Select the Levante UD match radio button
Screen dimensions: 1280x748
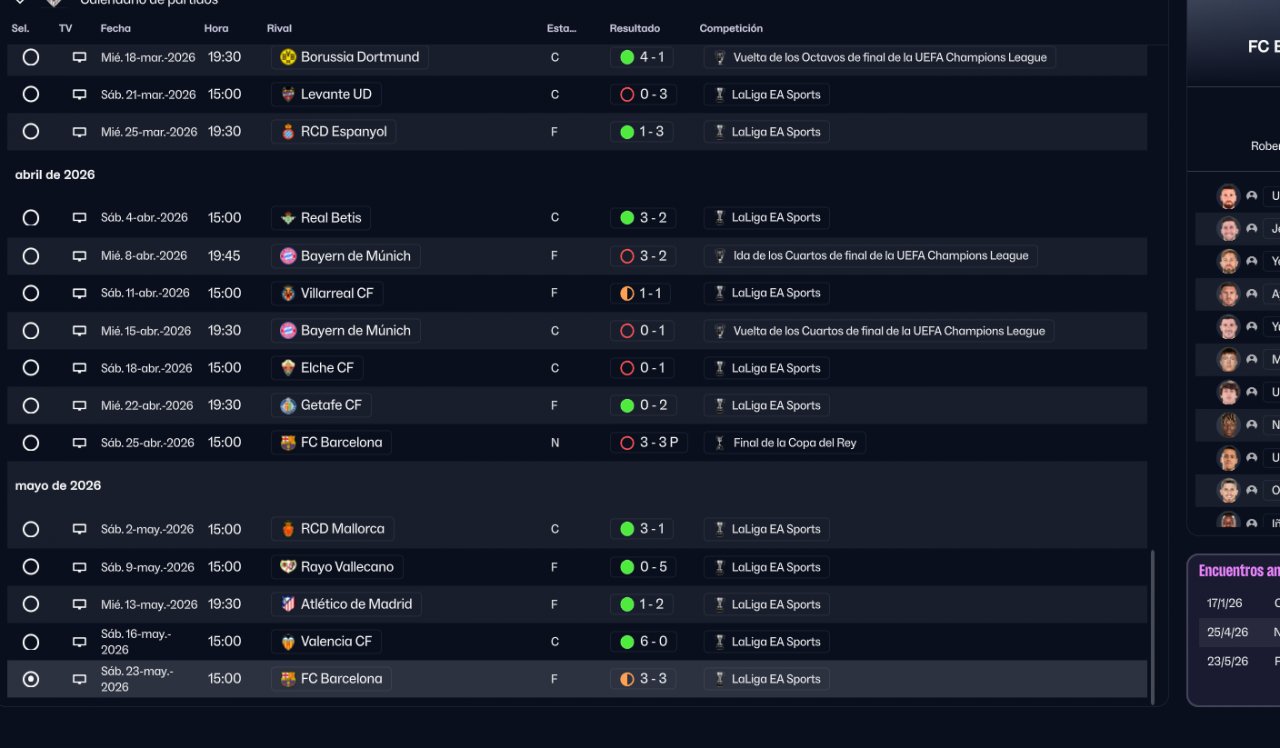tap(31, 94)
